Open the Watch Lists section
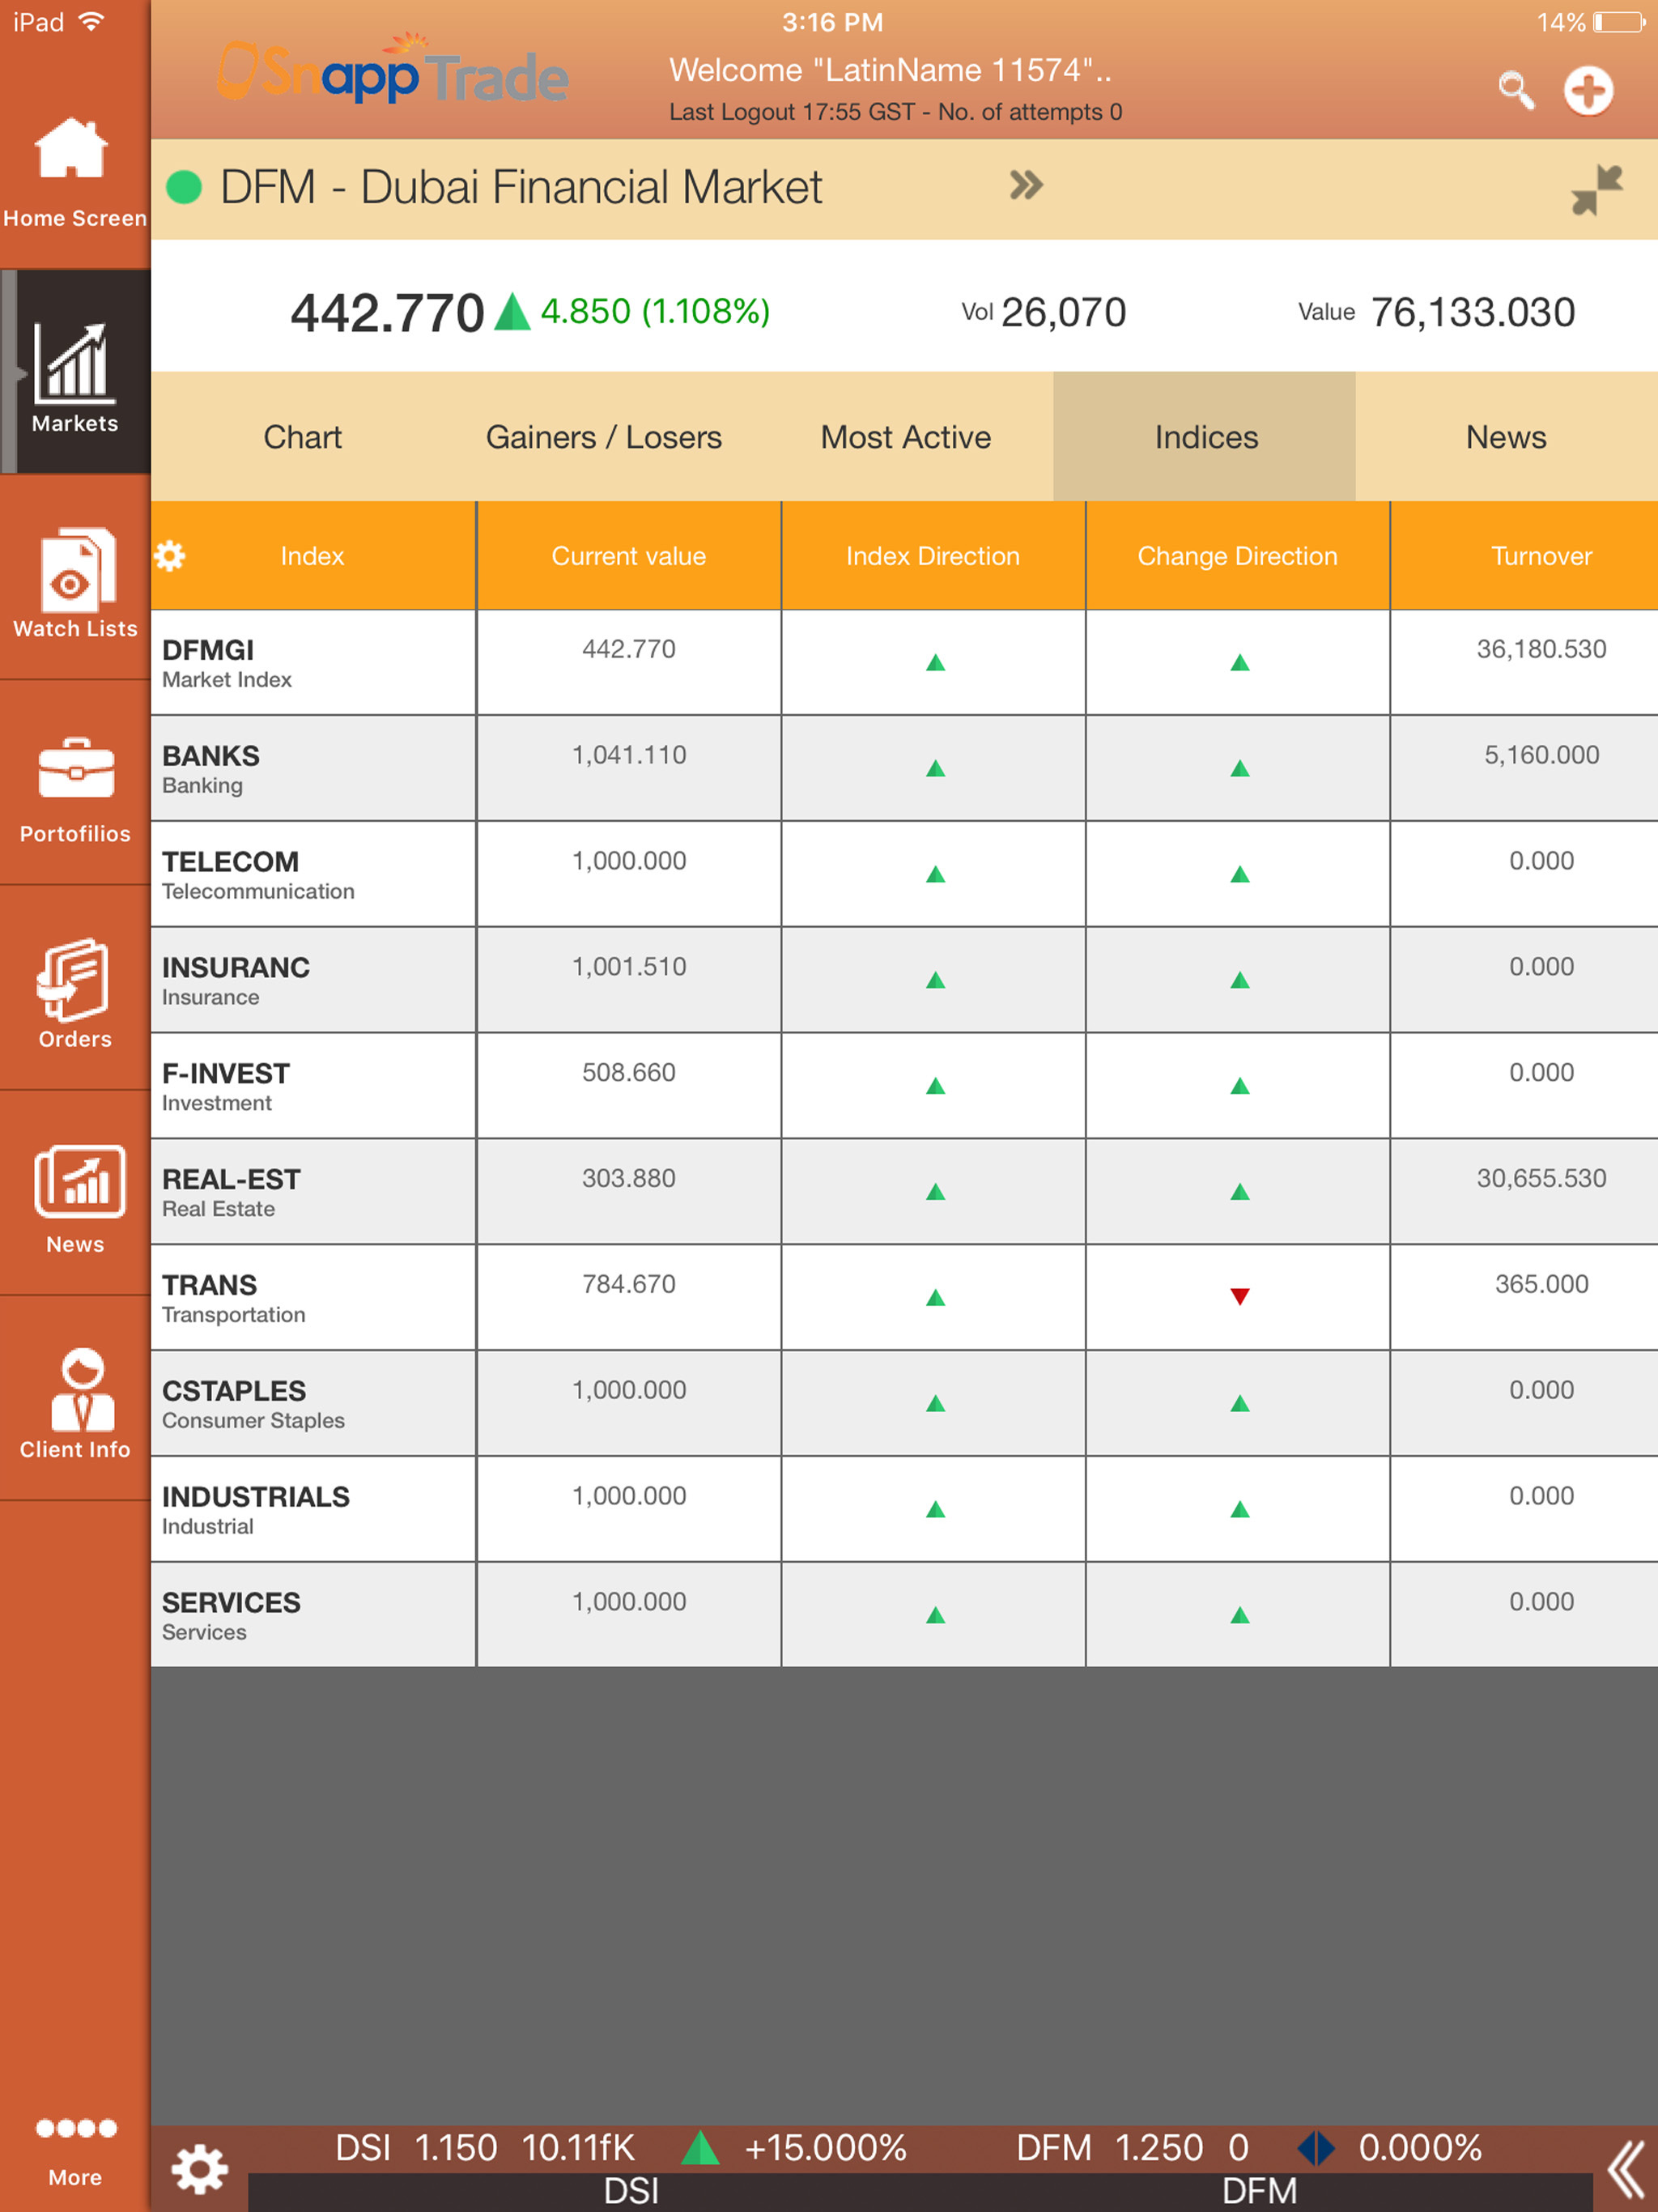This screenshot has width=1658, height=2212. pos(75,581)
